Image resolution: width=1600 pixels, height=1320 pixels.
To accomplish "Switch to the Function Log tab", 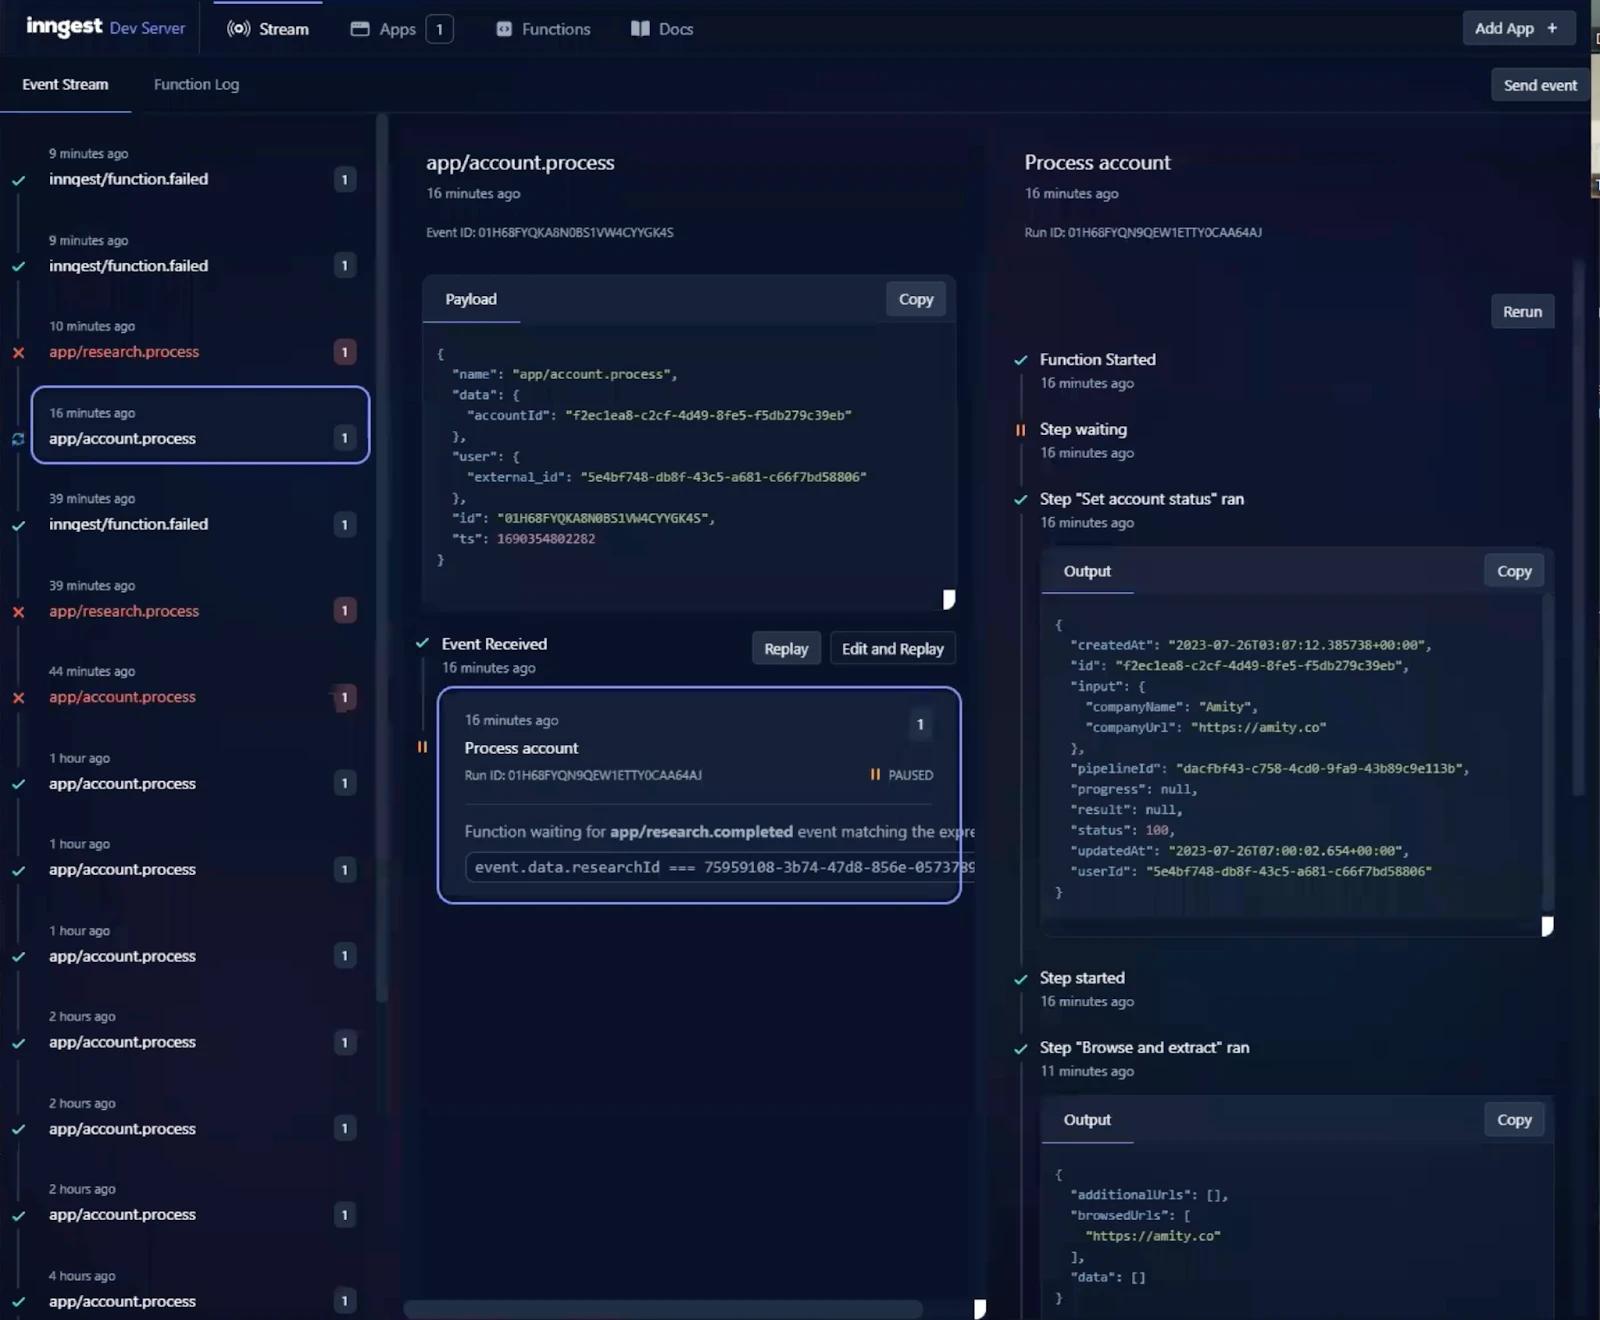I will click(x=196, y=84).
